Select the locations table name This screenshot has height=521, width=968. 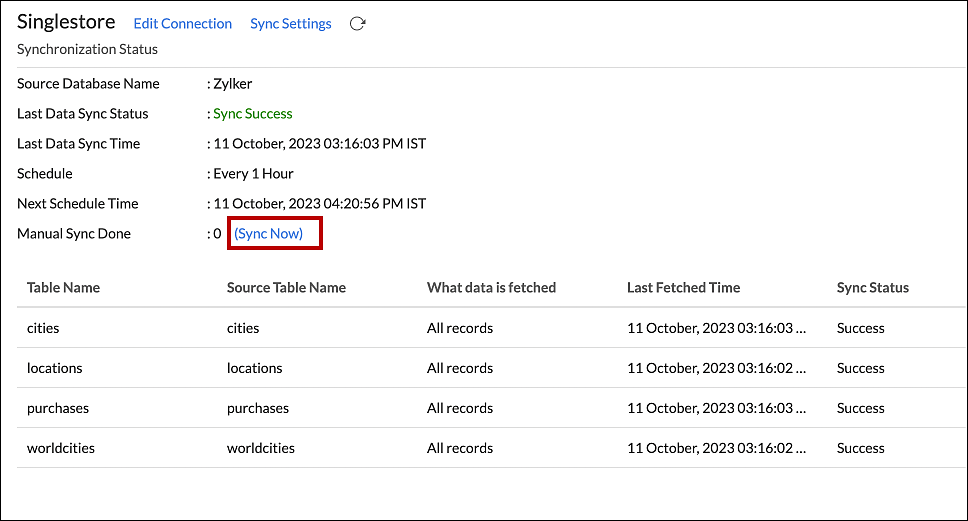[54, 368]
